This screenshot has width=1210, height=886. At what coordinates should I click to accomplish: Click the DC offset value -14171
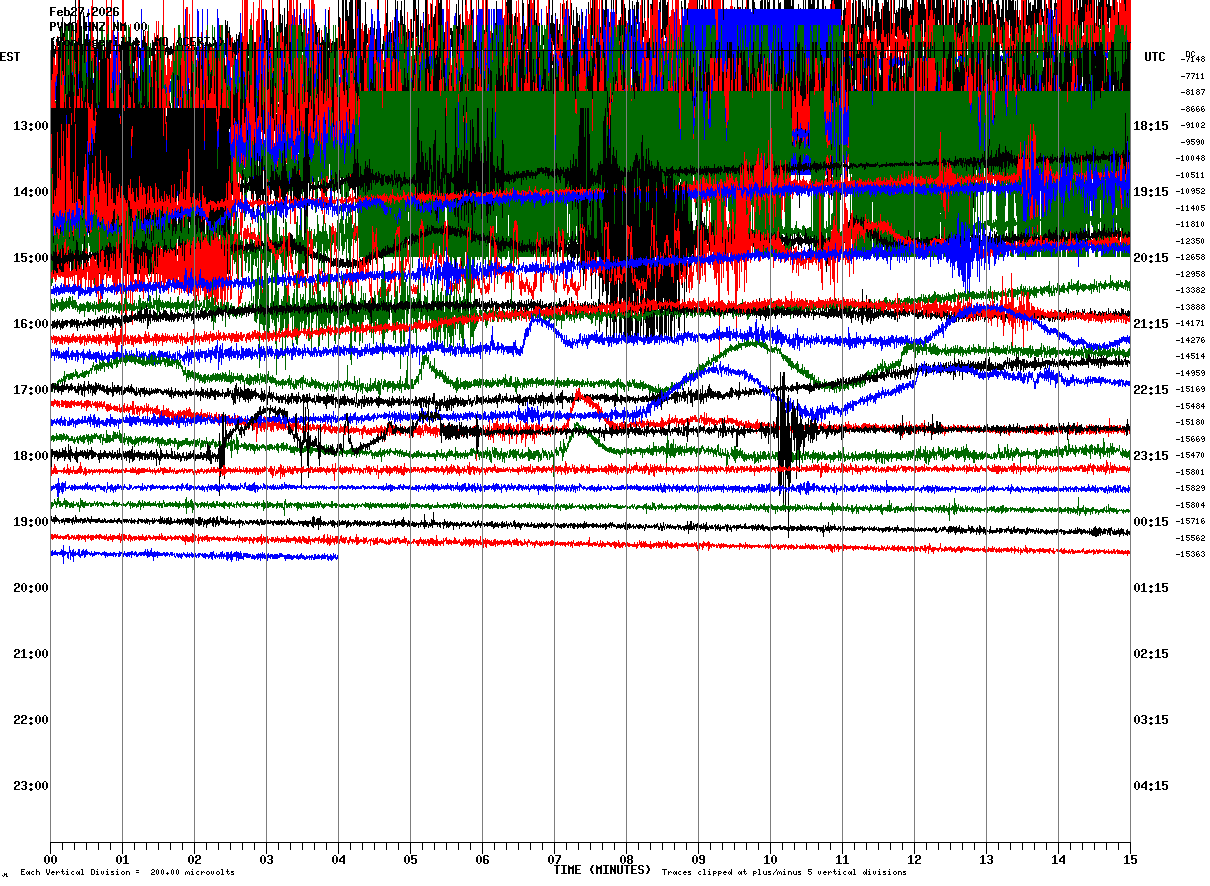point(1190,324)
